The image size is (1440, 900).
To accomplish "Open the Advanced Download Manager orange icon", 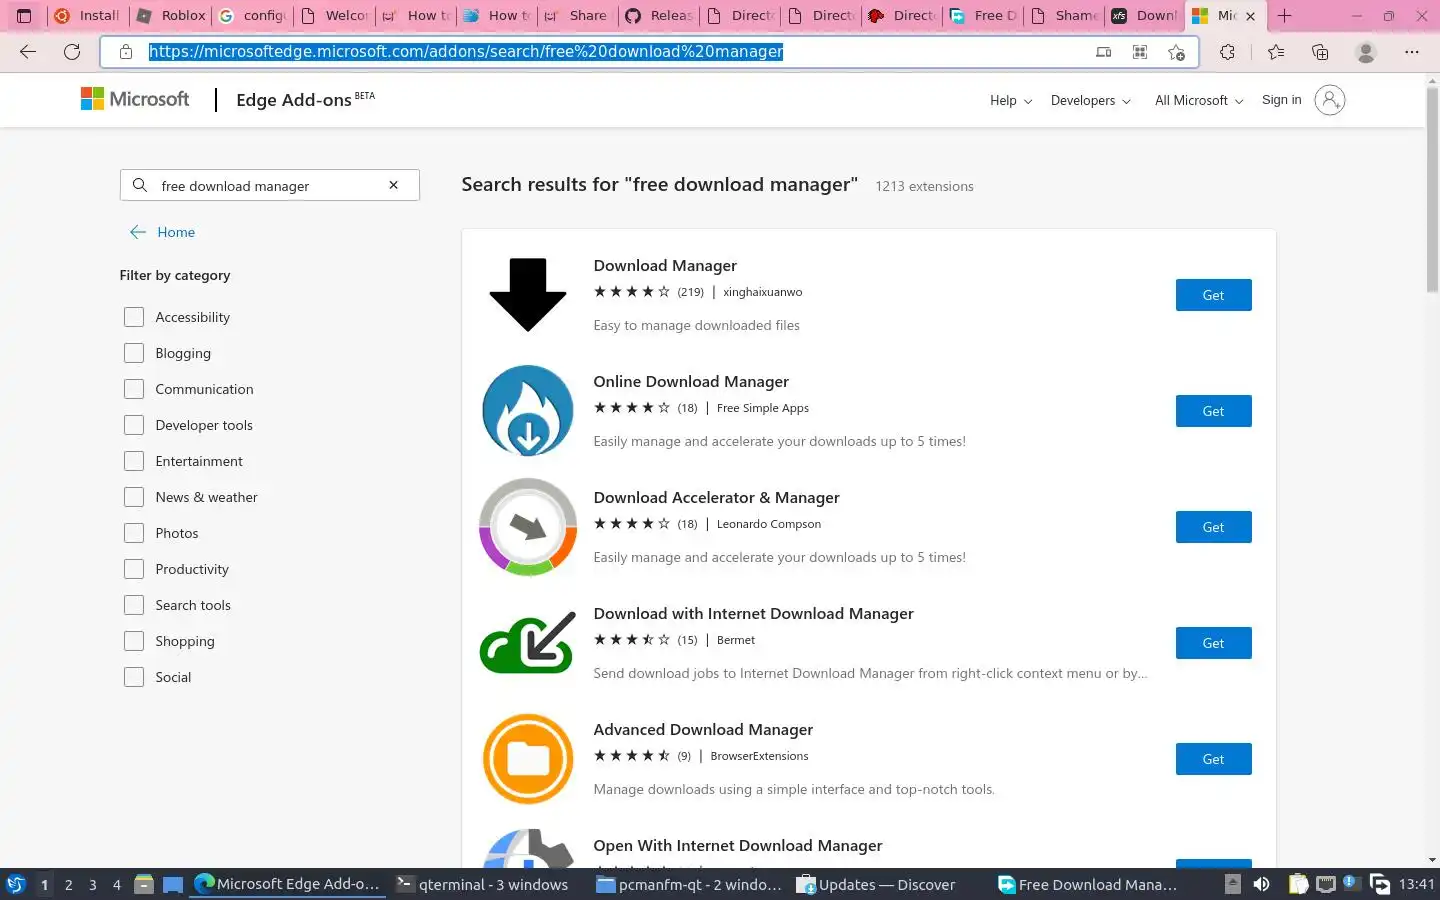I will (x=528, y=759).
